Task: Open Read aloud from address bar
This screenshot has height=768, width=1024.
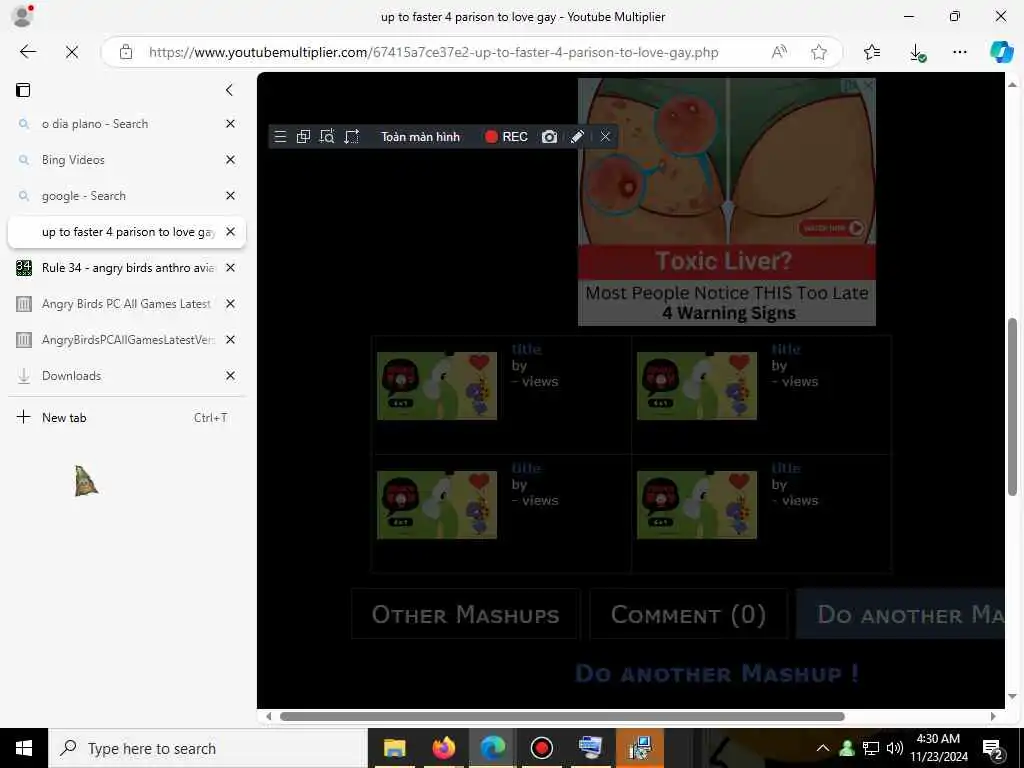Action: pyautogui.click(x=779, y=52)
